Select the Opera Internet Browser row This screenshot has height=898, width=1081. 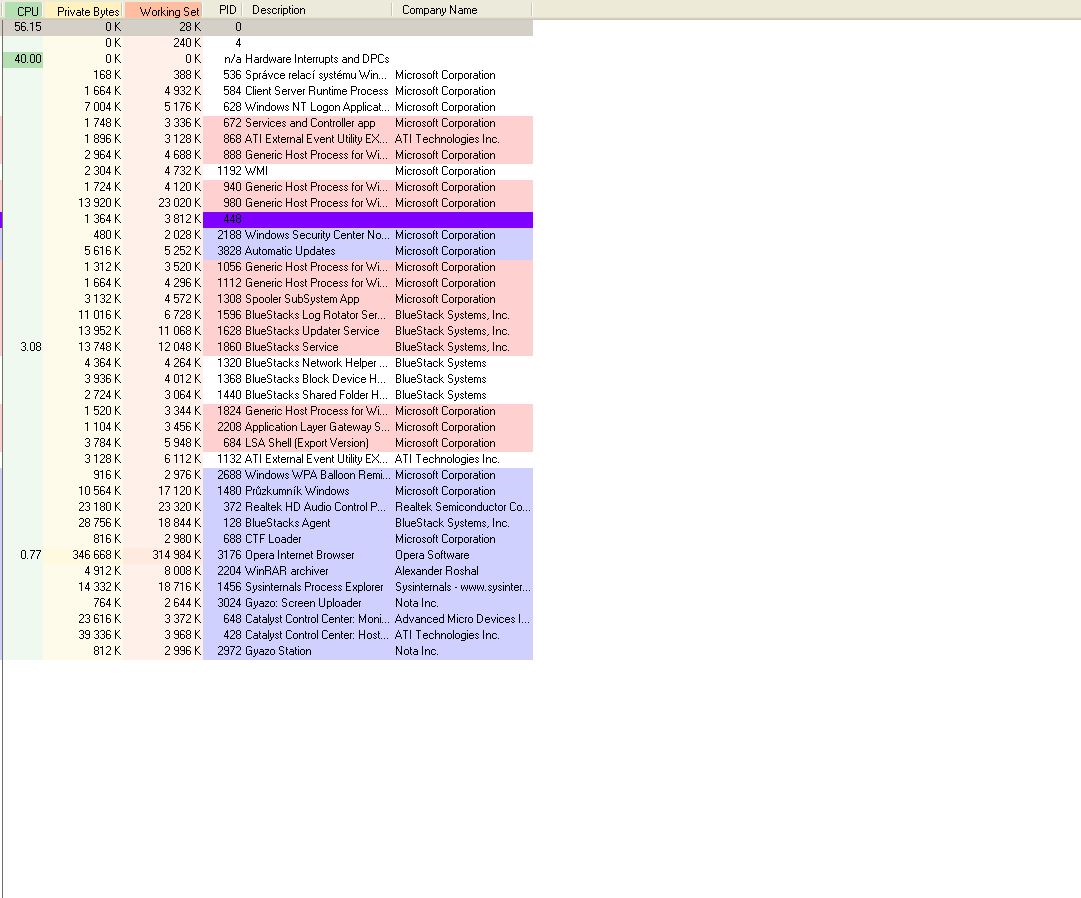[267, 555]
